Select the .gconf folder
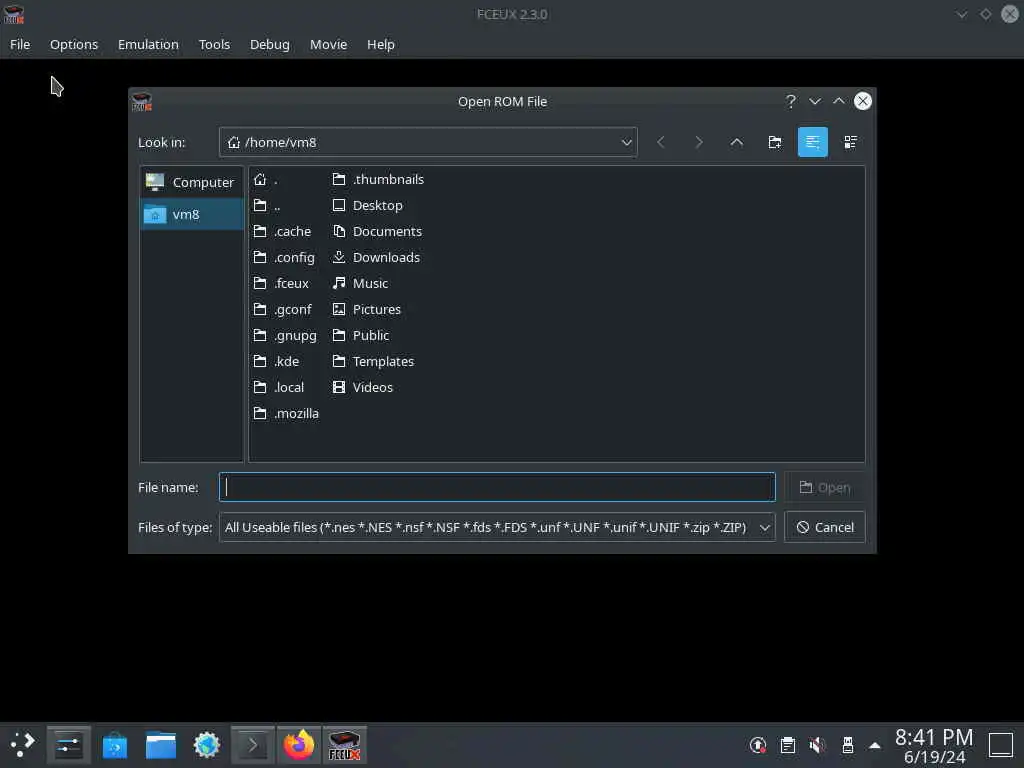Viewport: 1024px width, 768px height. 283,310
